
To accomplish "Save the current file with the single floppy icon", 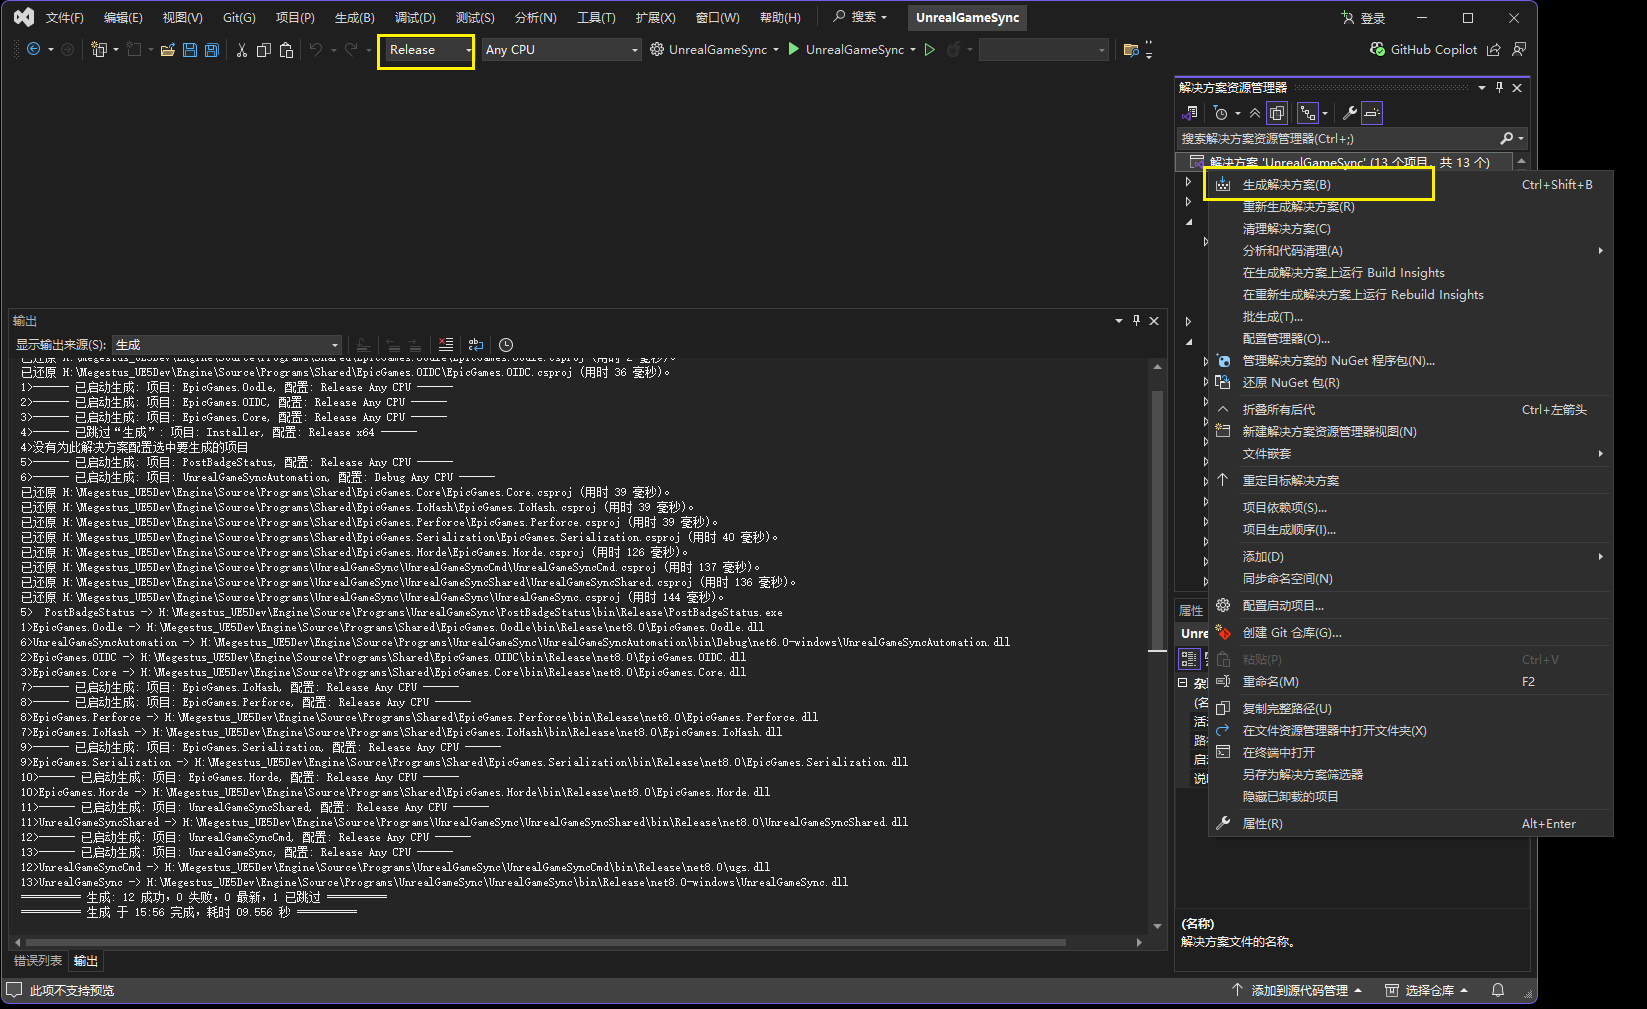I will pos(190,49).
